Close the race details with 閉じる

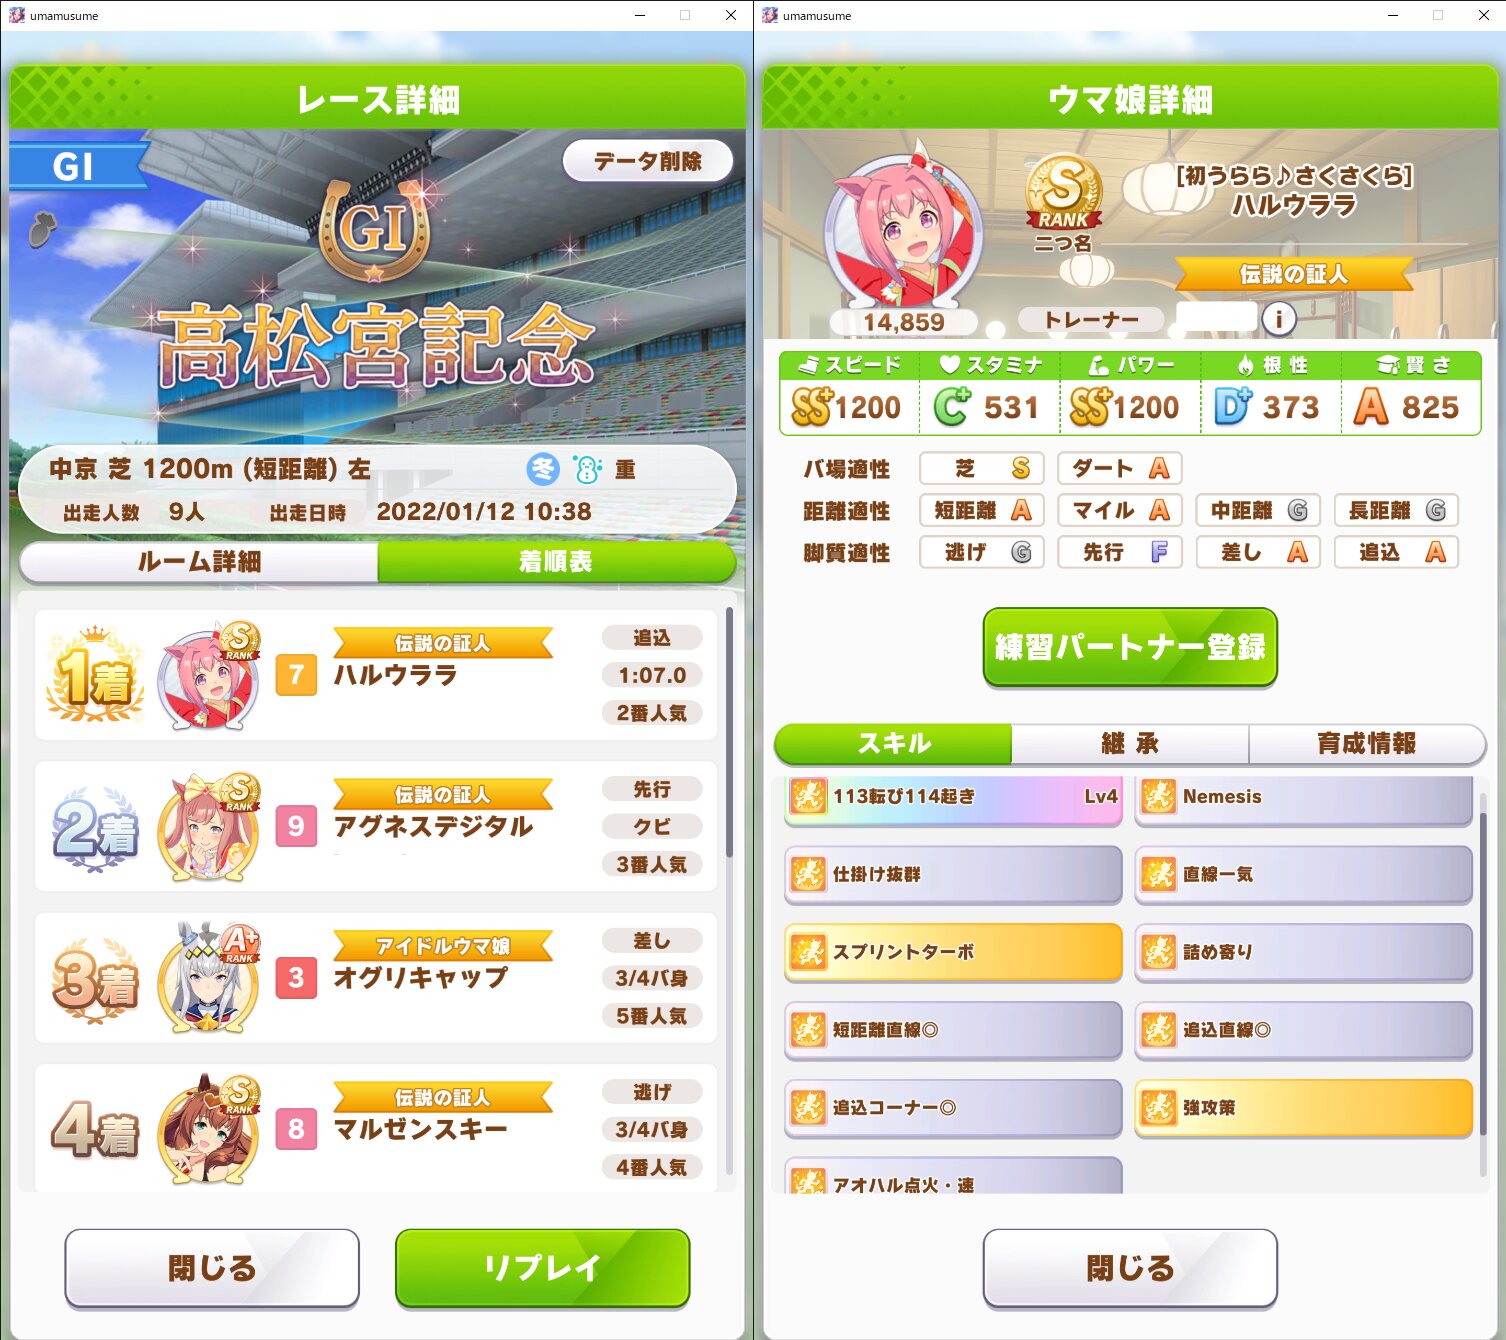point(212,1268)
